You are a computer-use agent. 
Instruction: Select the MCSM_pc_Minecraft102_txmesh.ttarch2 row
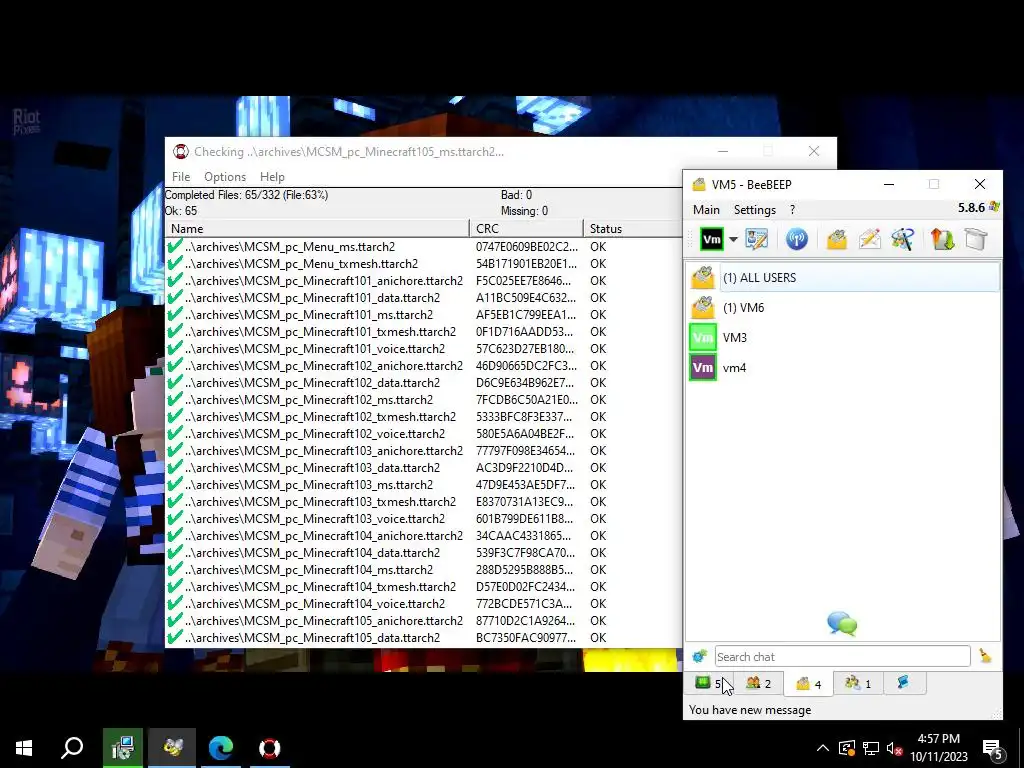[423, 417]
